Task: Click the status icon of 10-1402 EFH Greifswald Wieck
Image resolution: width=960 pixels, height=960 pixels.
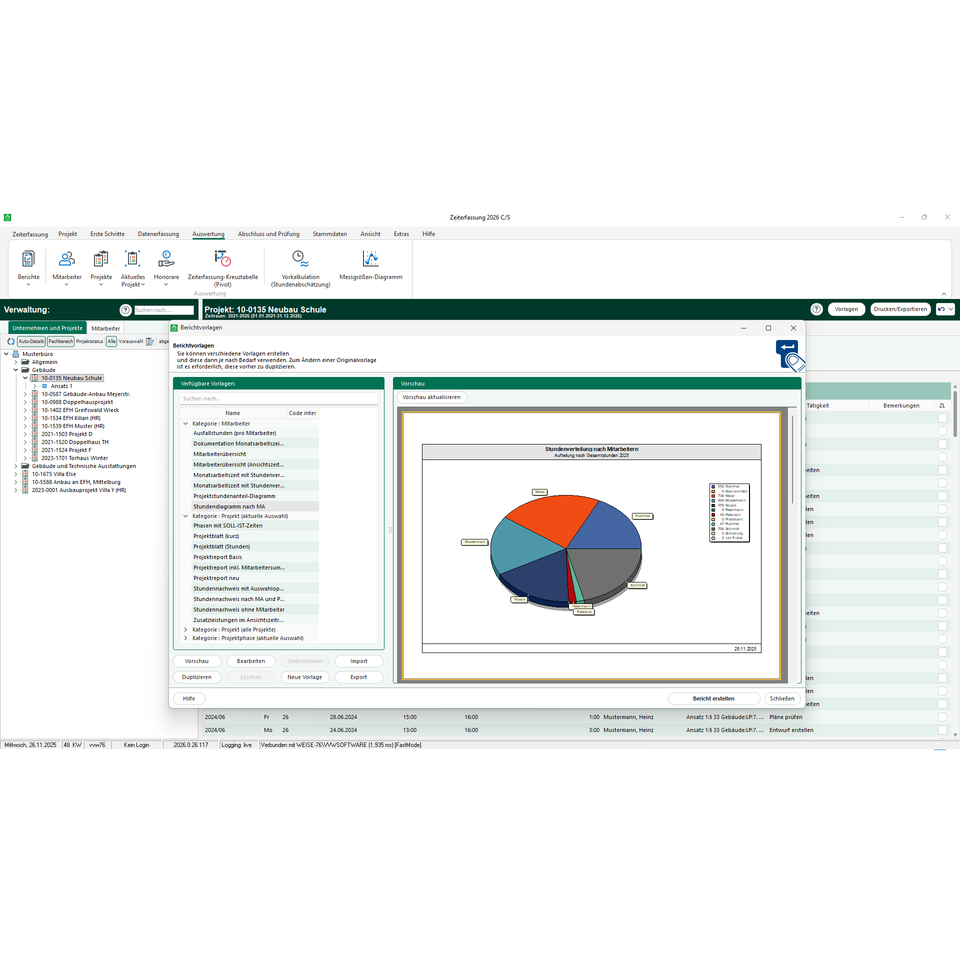Action: (x=34, y=410)
